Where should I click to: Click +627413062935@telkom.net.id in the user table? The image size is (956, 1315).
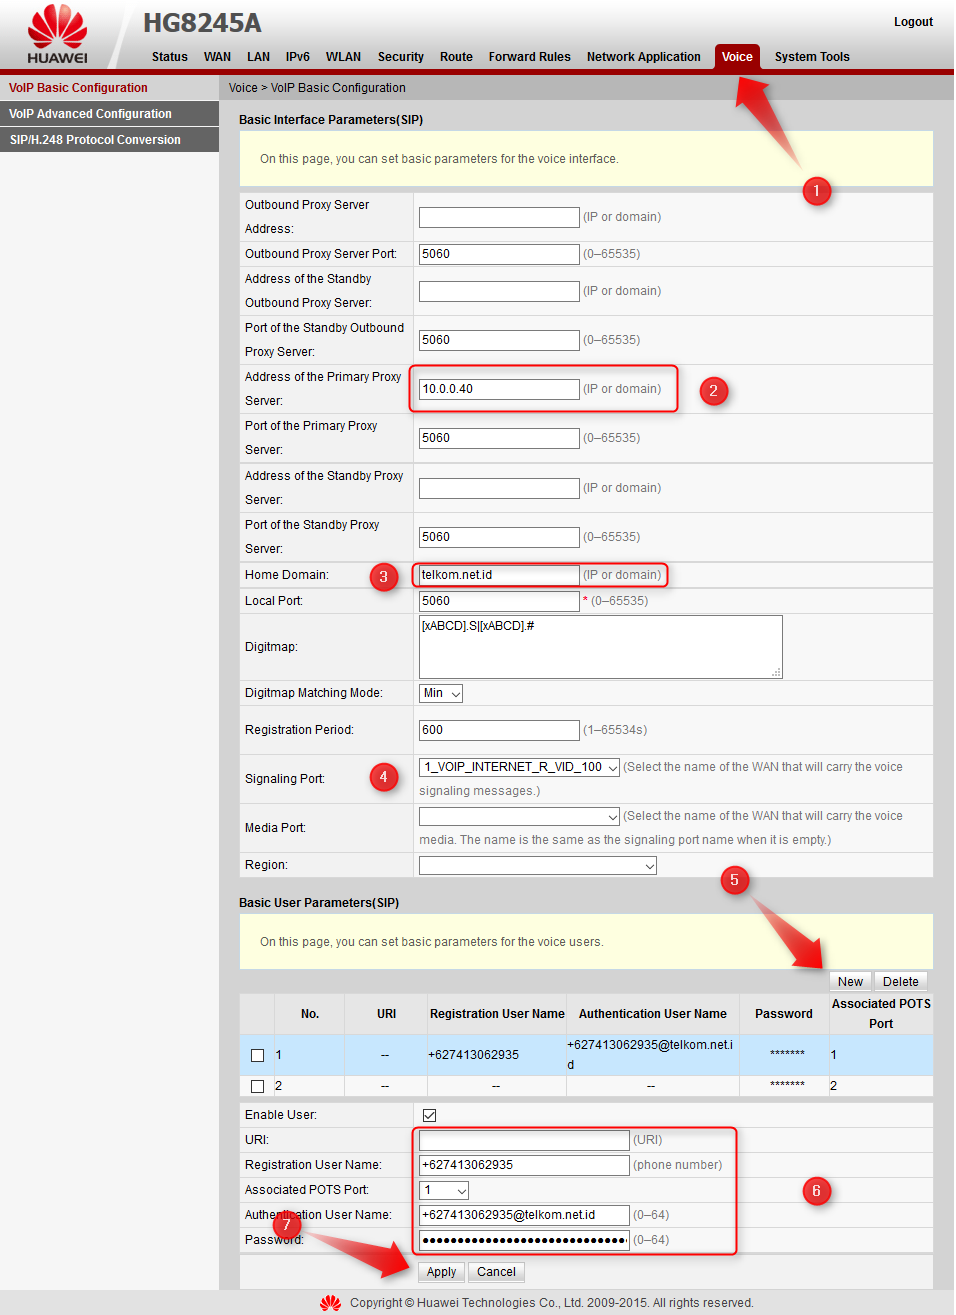click(650, 1055)
